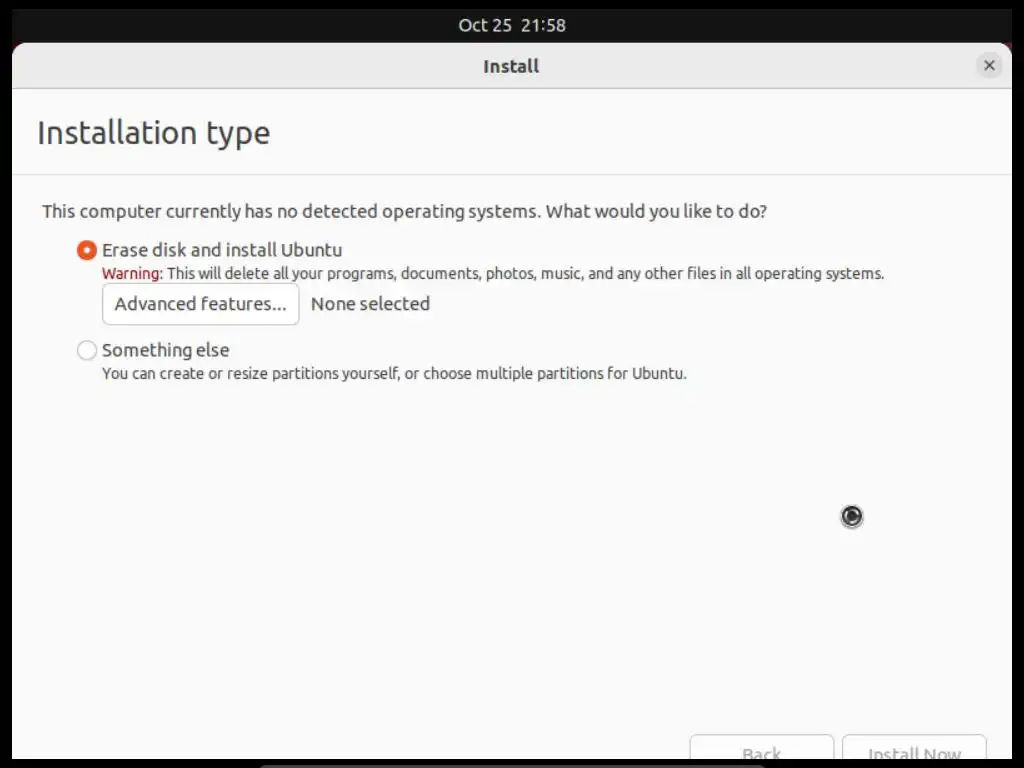
Task: Open Advanced features dialog
Action: 200,304
